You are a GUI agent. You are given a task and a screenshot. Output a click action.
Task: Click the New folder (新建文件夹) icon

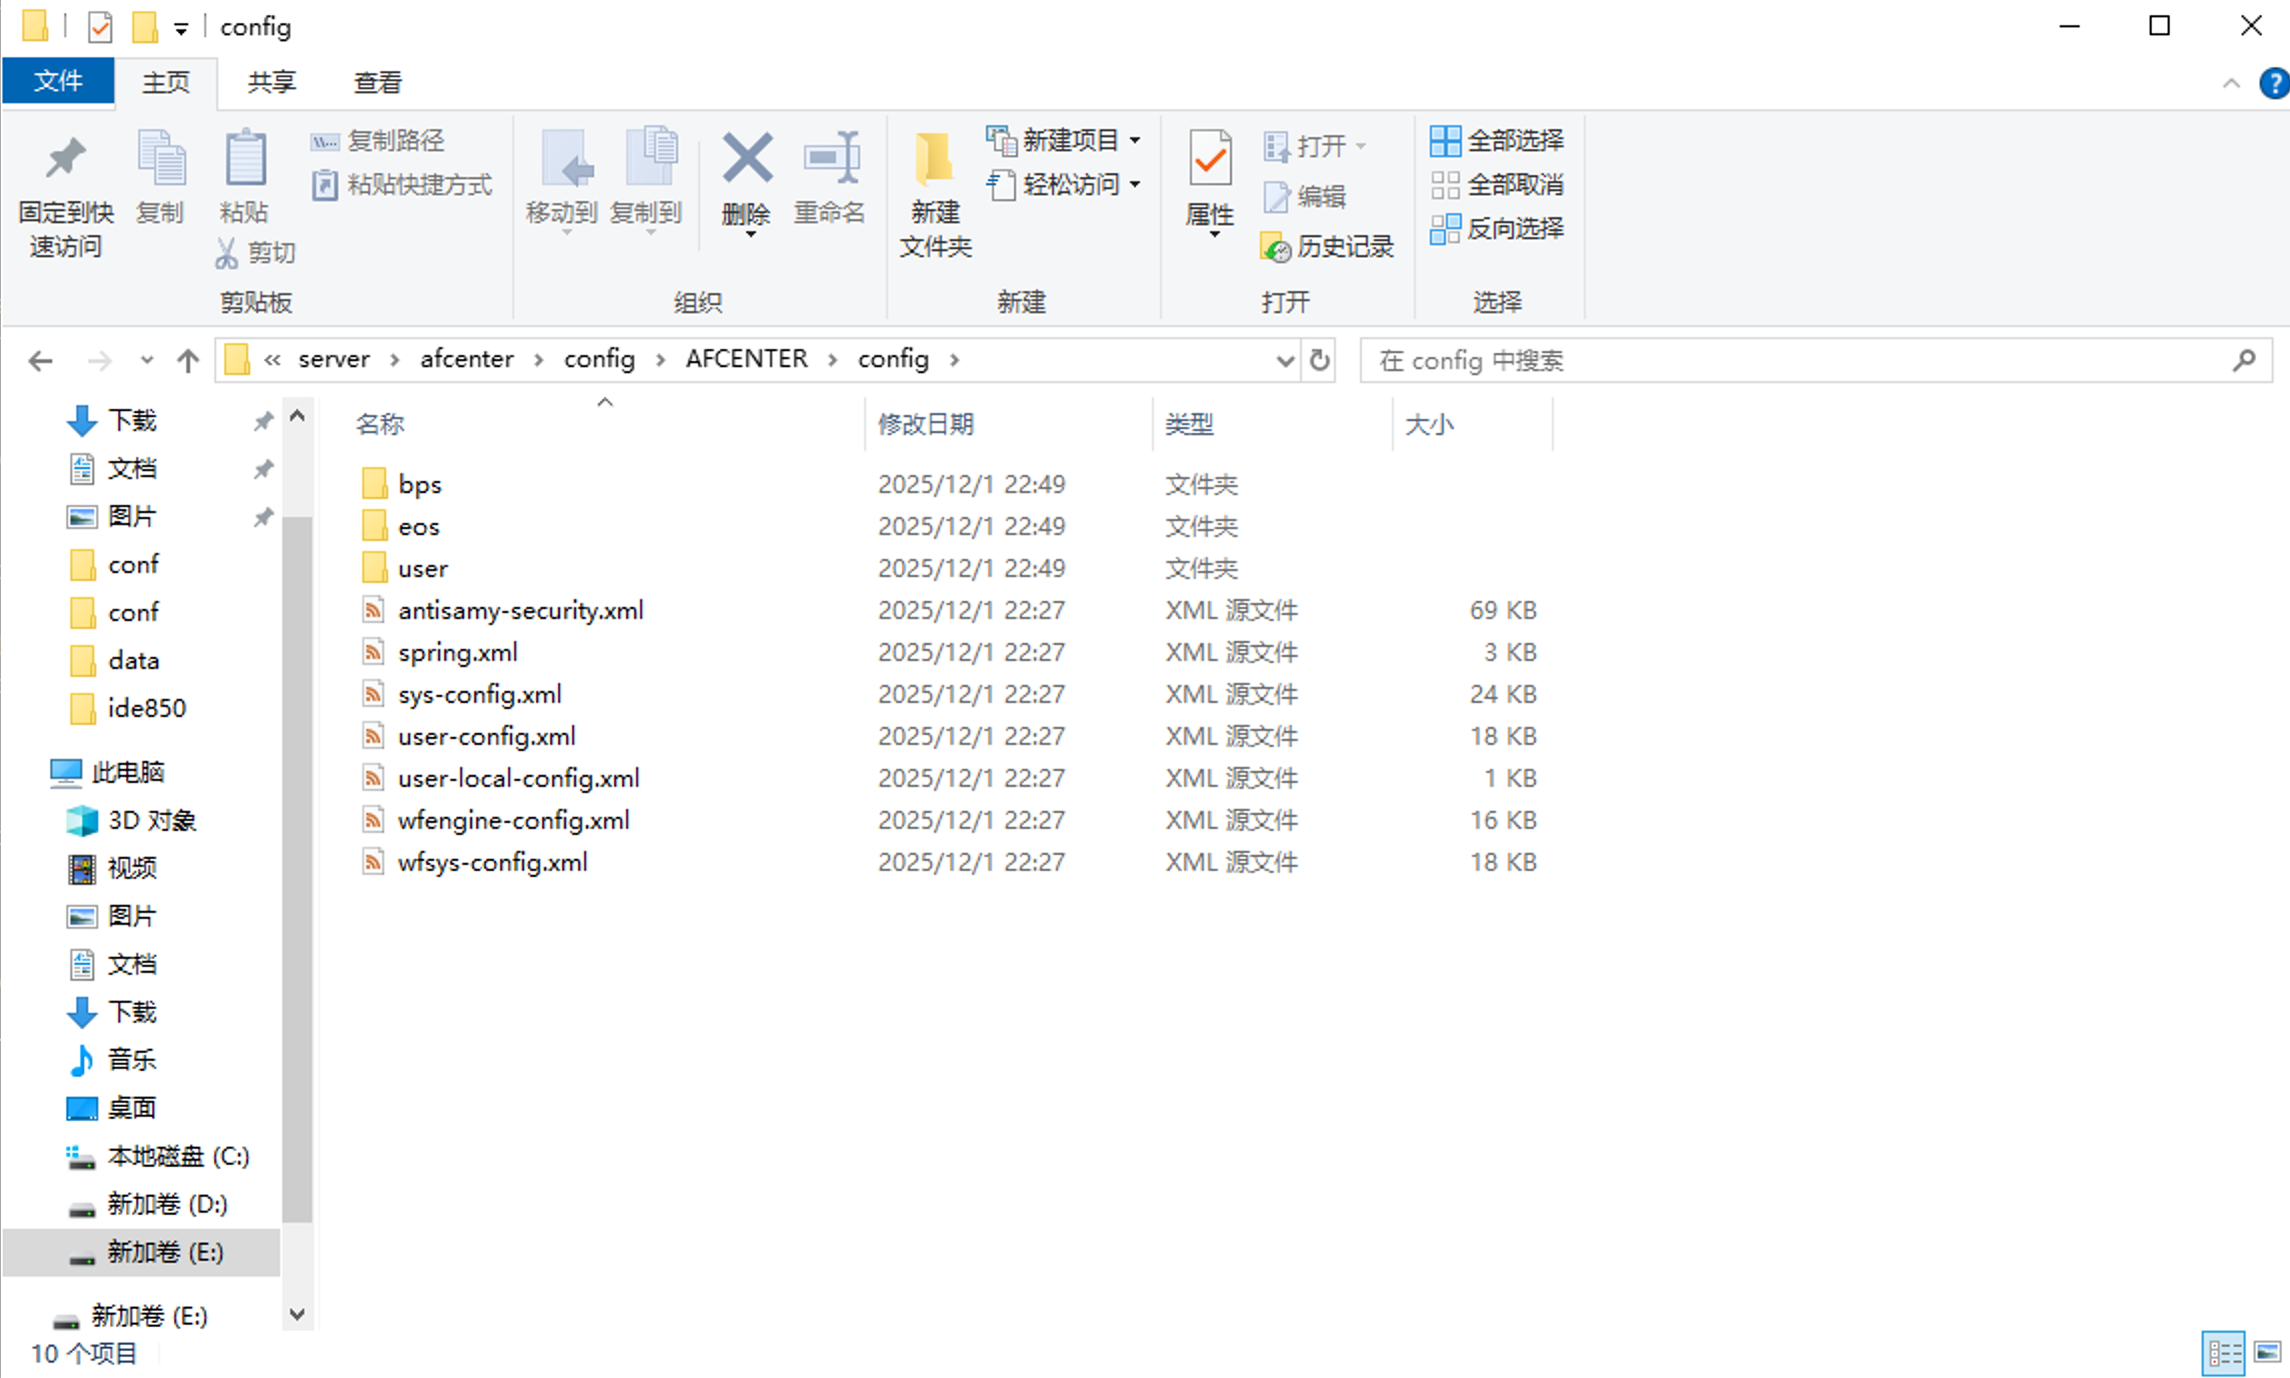pos(934,160)
